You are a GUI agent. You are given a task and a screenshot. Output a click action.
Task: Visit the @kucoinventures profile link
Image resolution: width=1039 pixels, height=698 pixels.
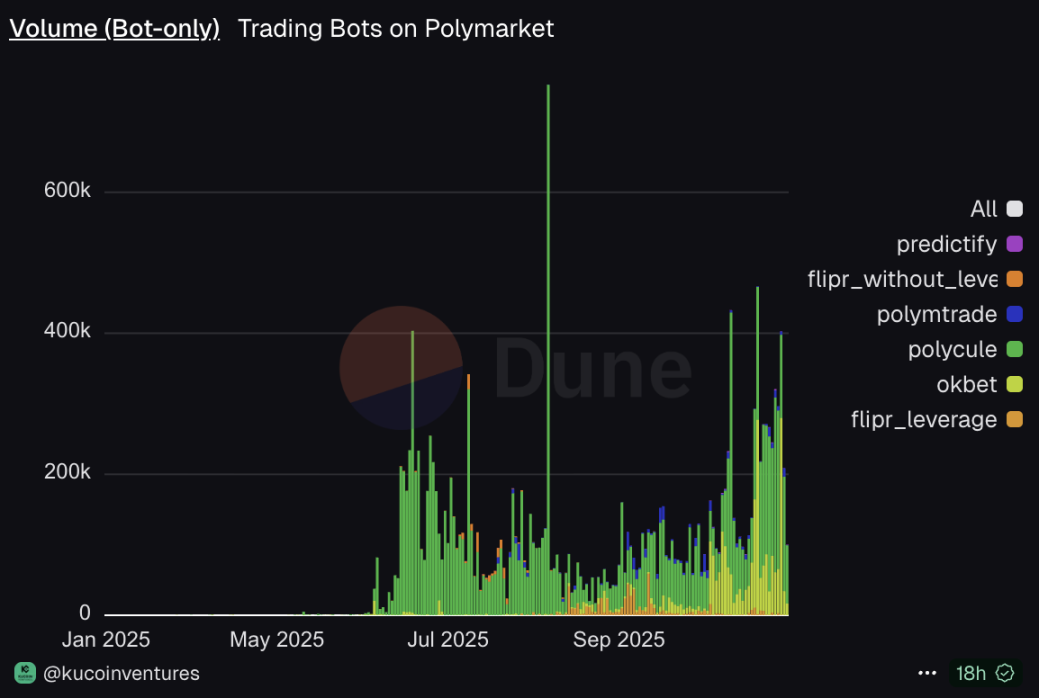[121, 673]
